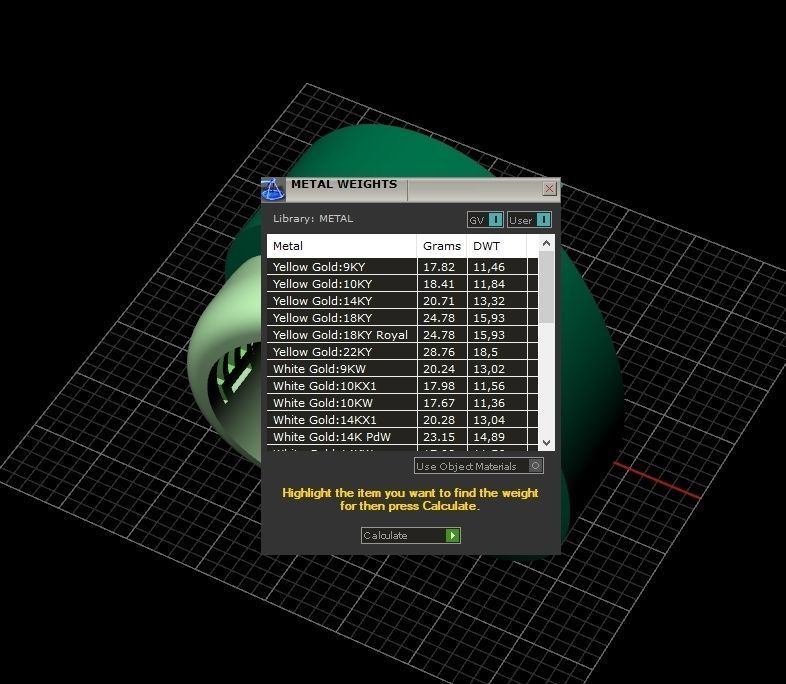Close the Metal Weights dialog
This screenshot has width=786, height=684.
[549, 188]
